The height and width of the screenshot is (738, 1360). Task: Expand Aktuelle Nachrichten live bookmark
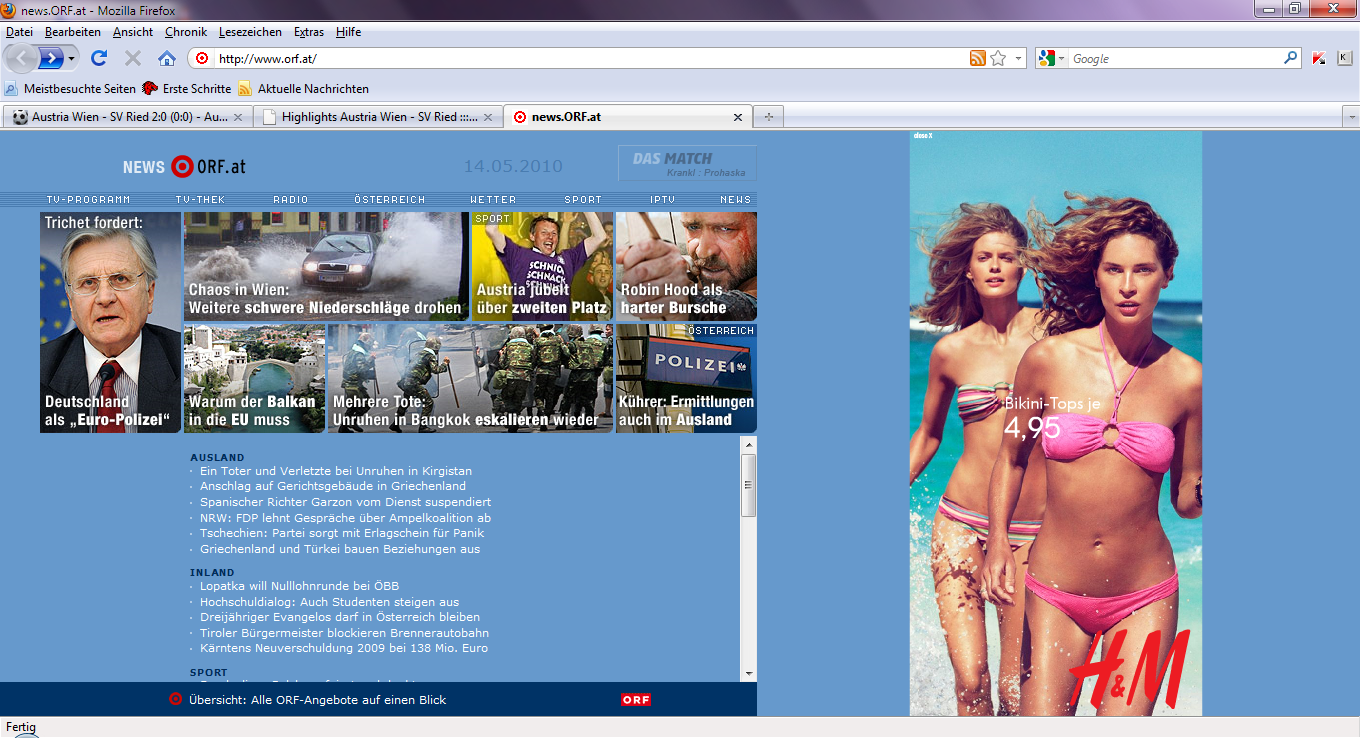(303, 89)
